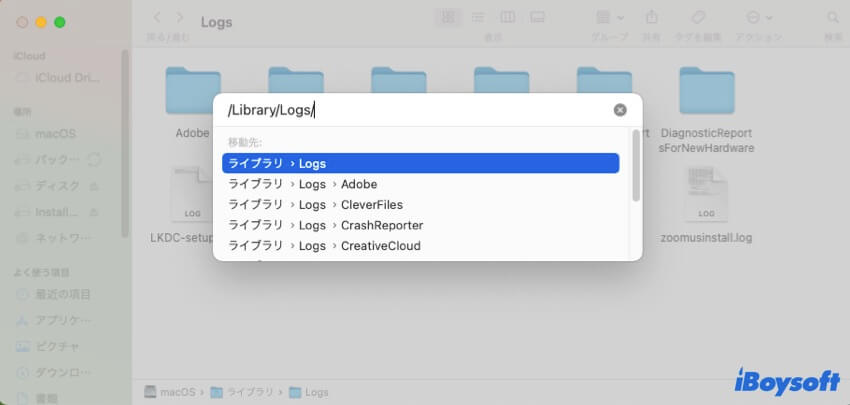The width and height of the screenshot is (850, 405).
Task: Switch to column view
Action: [x=507, y=17]
